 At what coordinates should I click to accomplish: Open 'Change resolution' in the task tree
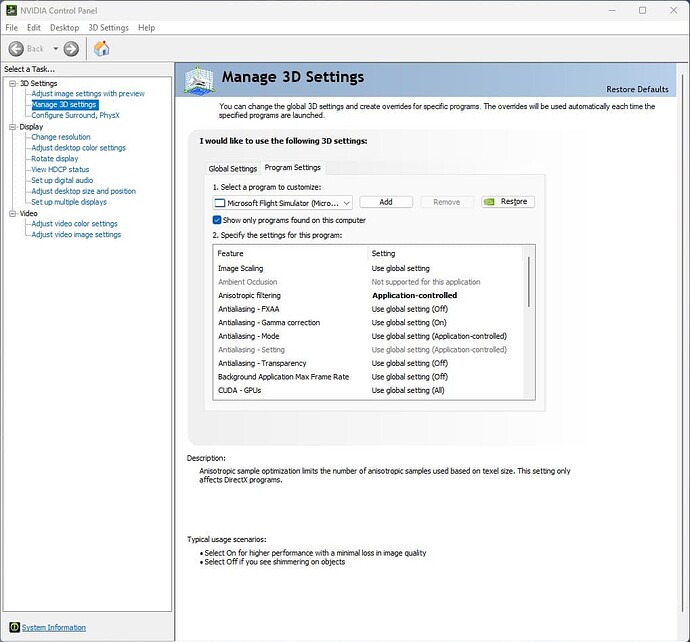click(60, 137)
